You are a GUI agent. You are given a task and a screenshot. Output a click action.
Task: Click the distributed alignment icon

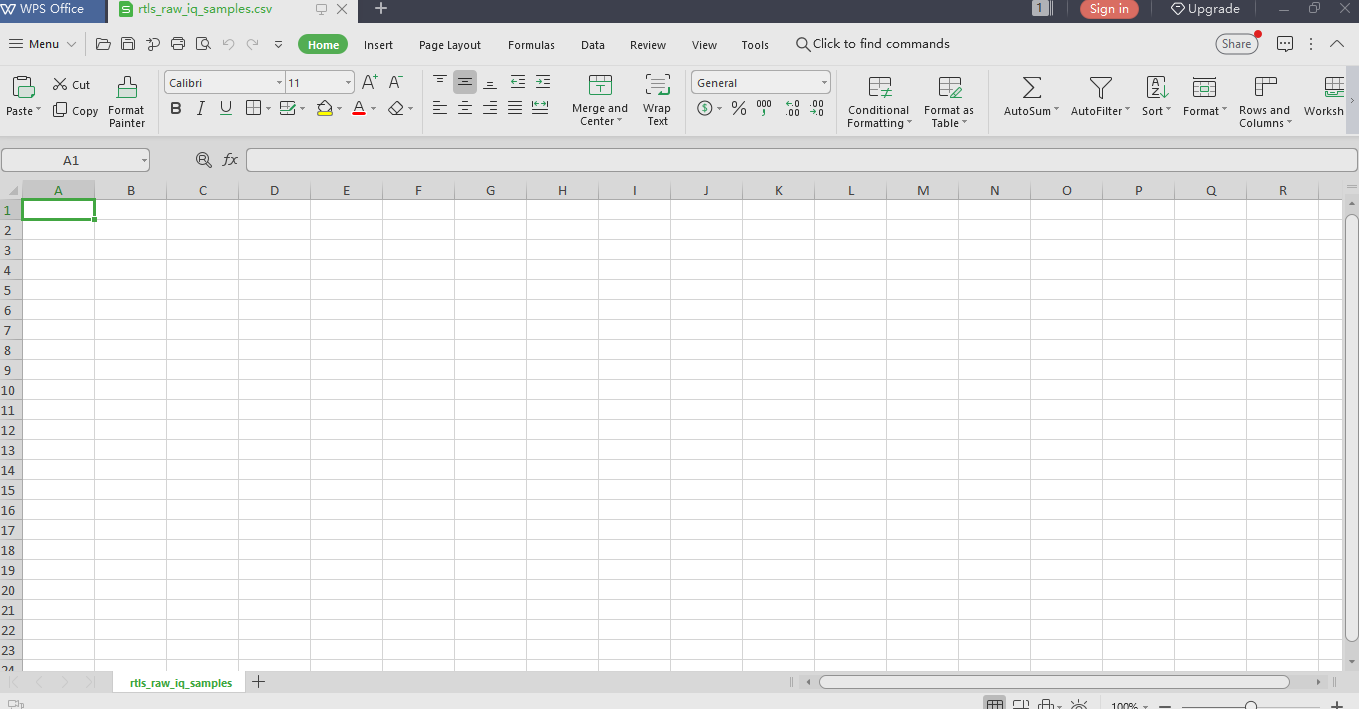coord(541,108)
